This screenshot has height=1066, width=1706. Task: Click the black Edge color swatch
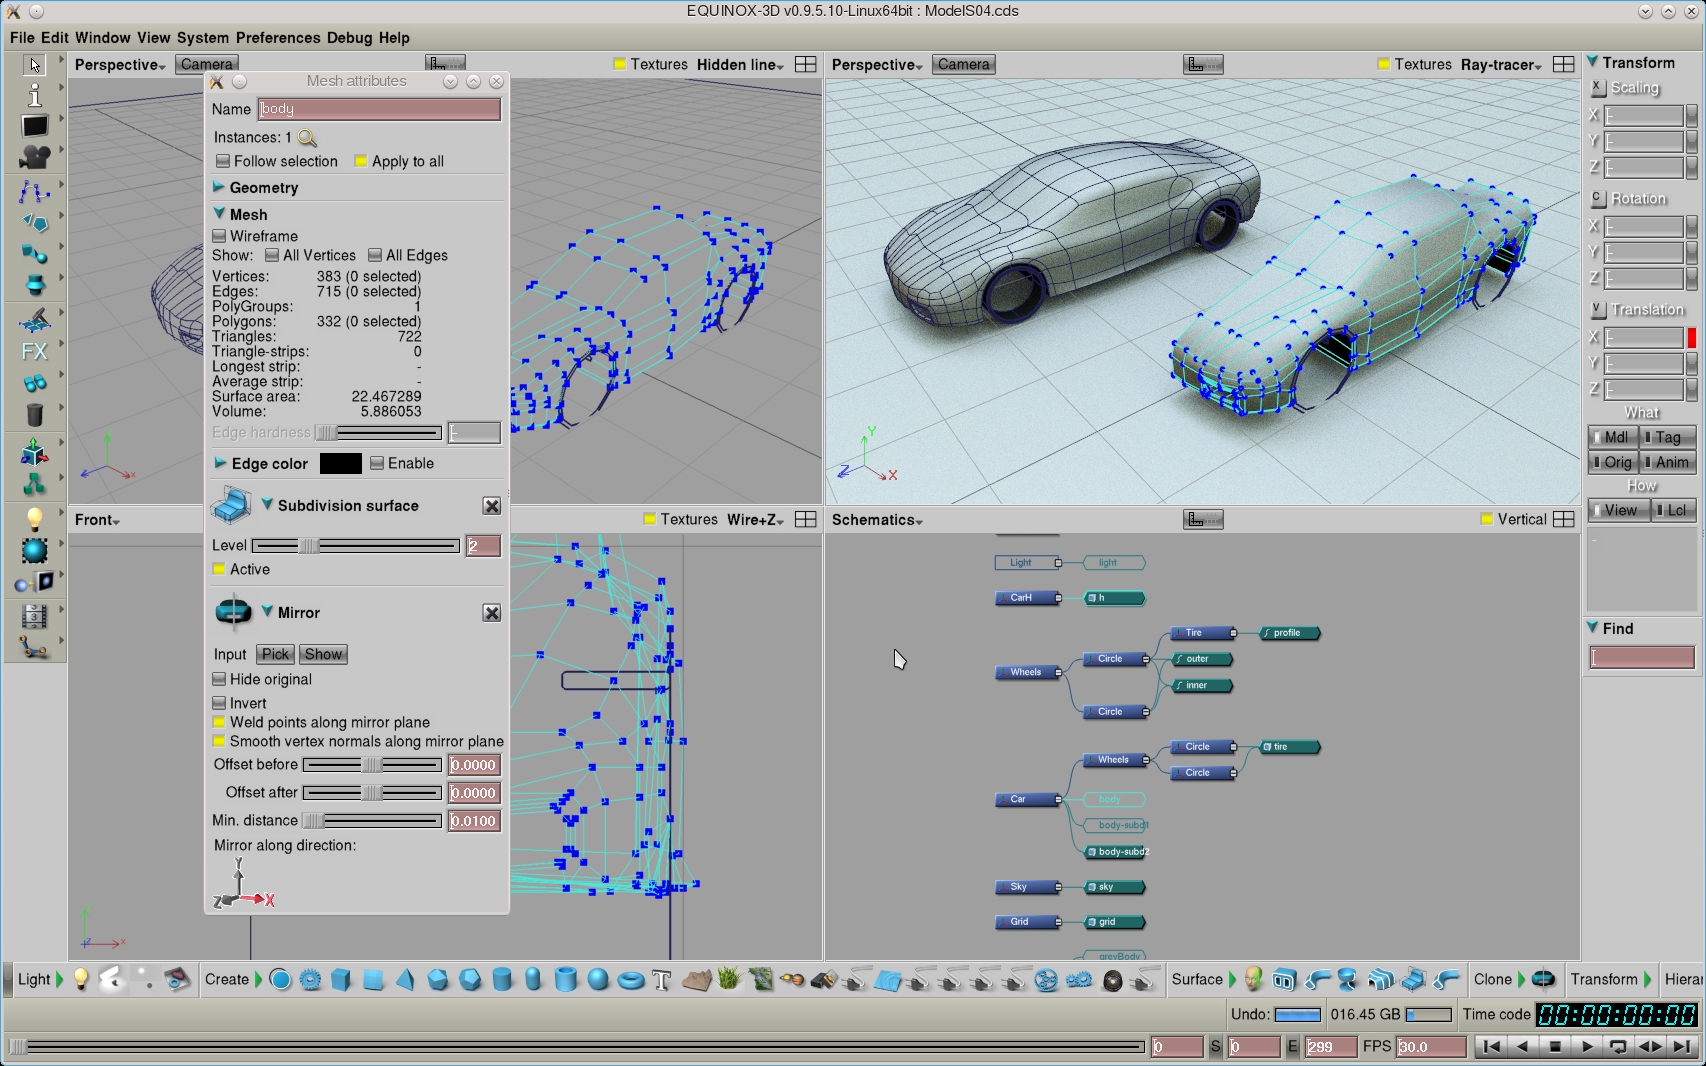point(340,464)
